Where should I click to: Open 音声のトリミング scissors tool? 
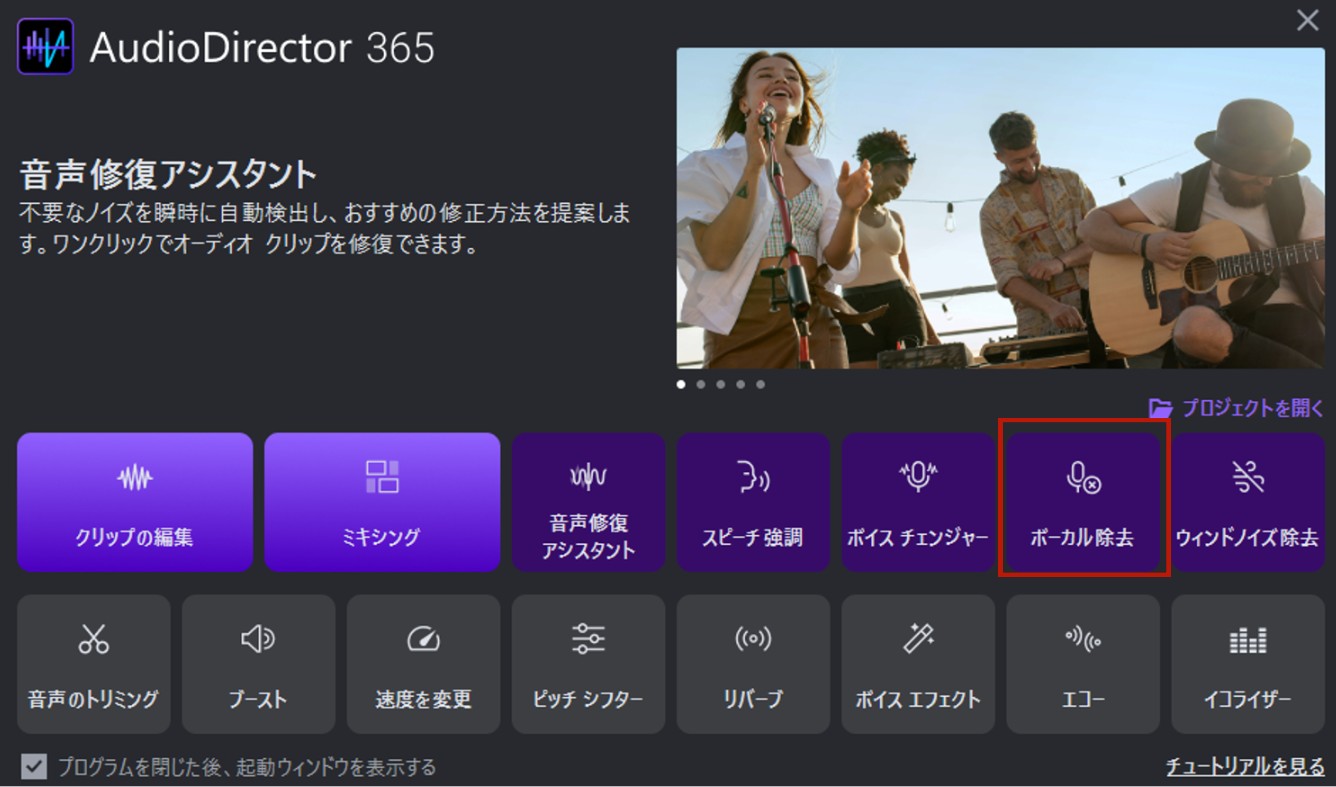[x=94, y=664]
